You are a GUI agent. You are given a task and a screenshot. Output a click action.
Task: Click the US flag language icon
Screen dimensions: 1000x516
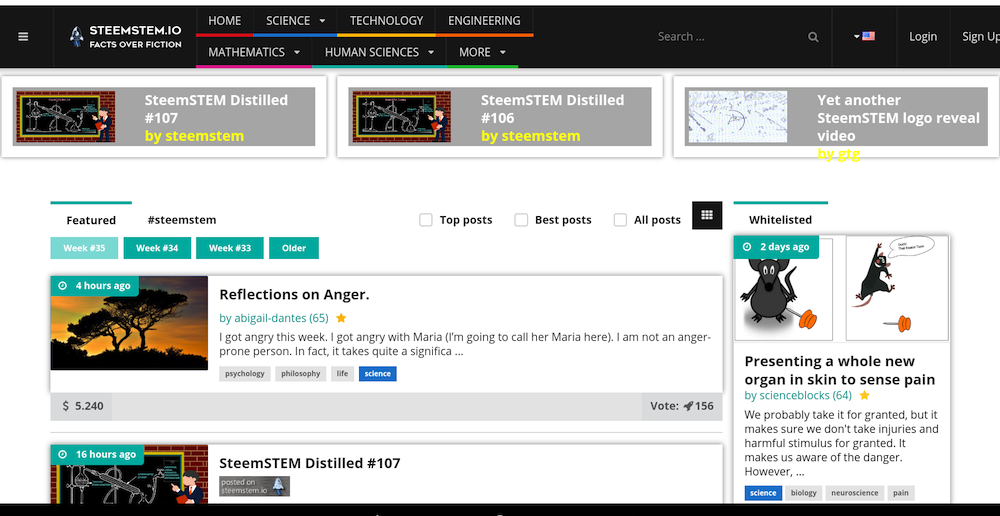click(869, 36)
